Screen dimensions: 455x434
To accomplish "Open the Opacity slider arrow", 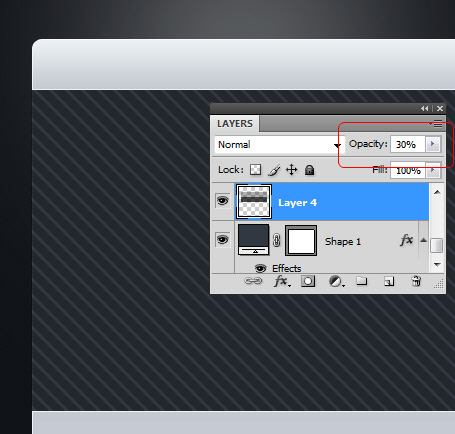I will point(433,144).
